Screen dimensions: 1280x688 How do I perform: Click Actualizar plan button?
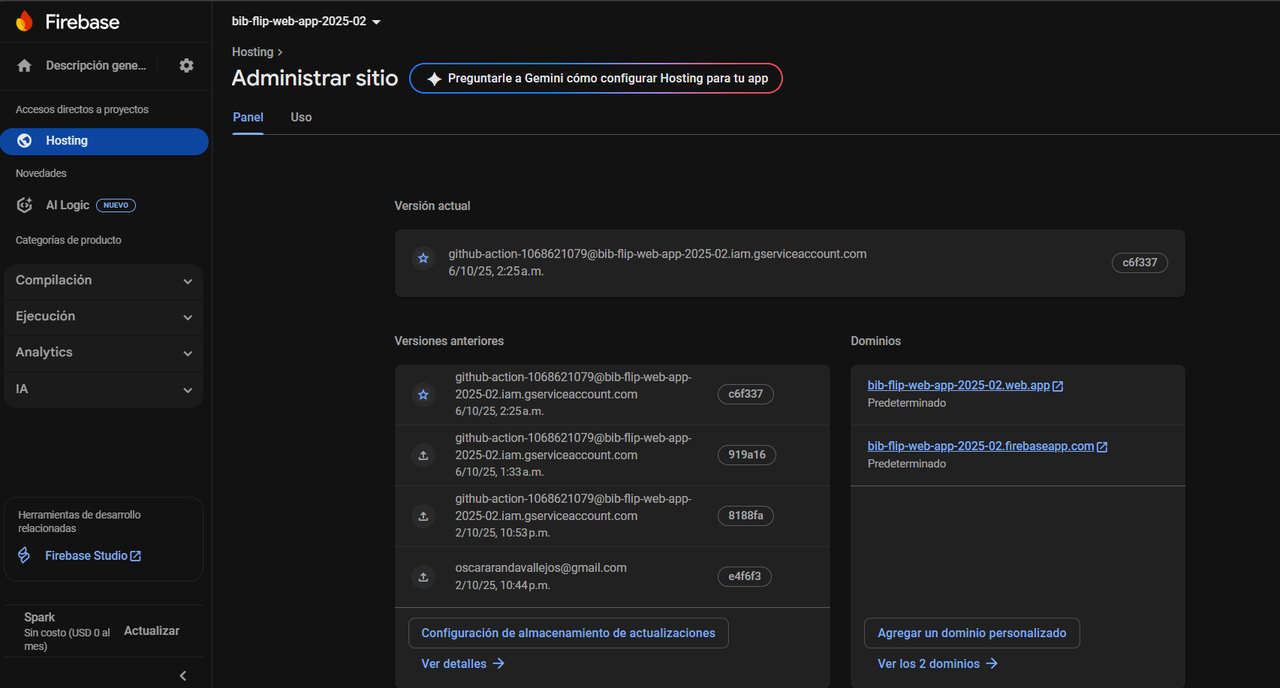coord(152,631)
